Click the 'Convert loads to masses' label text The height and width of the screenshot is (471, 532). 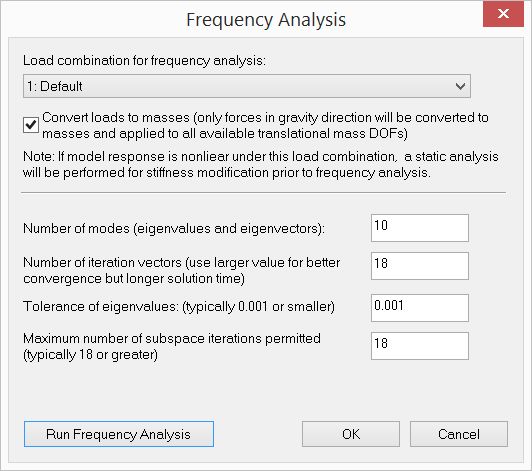click(x=265, y=125)
